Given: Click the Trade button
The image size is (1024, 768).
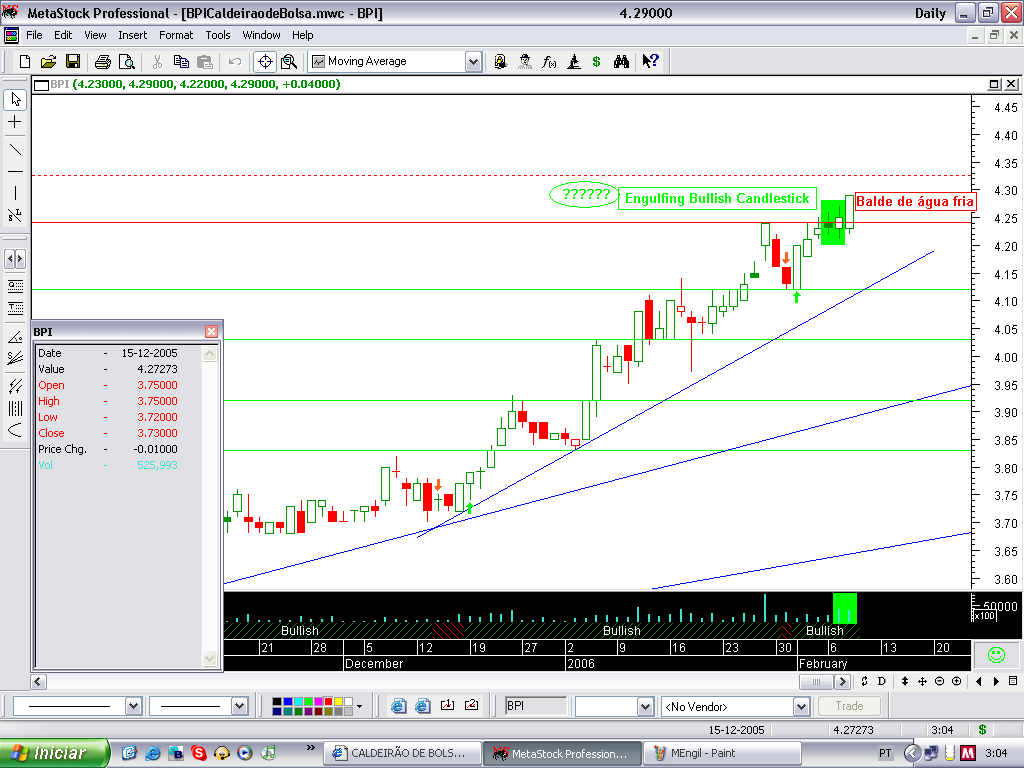Looking at the screenshot, I should coord(849,706).
